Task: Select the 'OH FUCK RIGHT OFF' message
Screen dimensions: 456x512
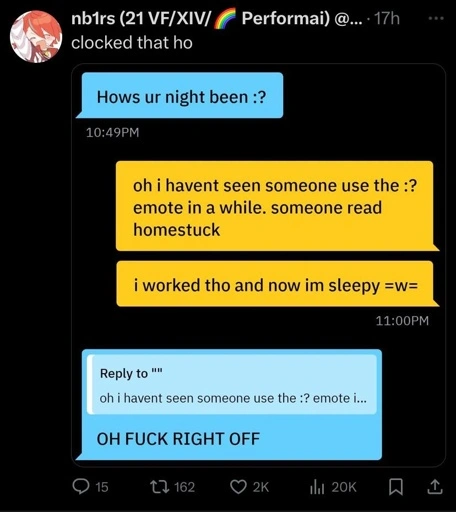Action: pyautogui.click(x=178, y=439)
